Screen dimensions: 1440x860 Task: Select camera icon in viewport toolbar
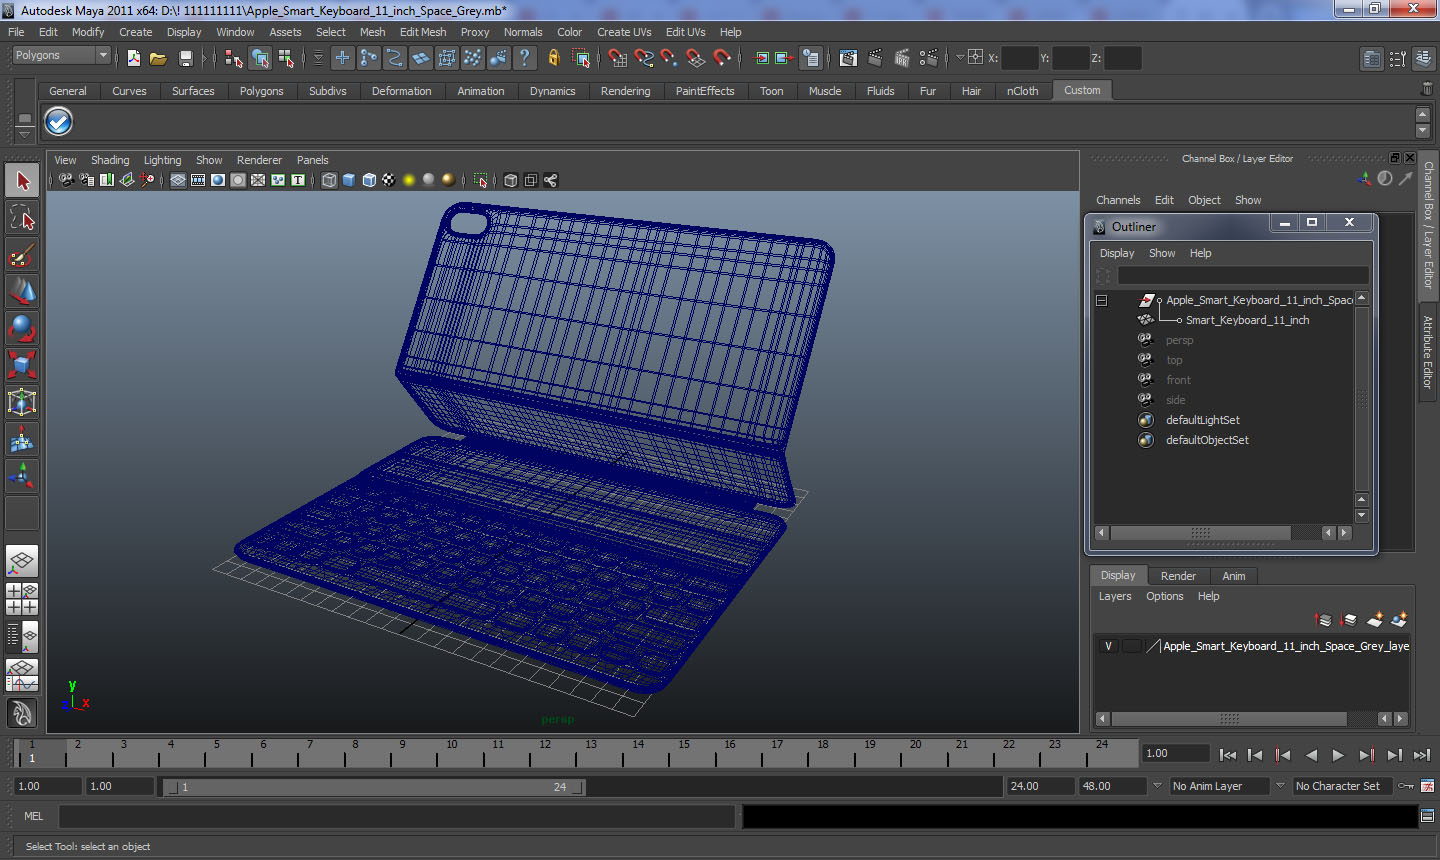tap(66, 180)
